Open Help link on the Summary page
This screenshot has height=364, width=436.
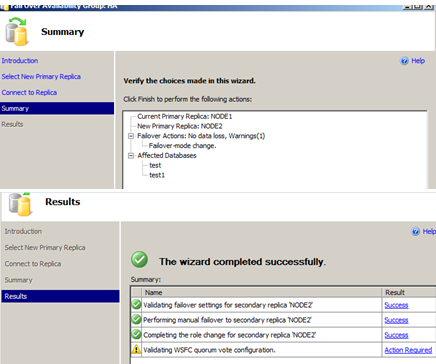tap(418, 61)
